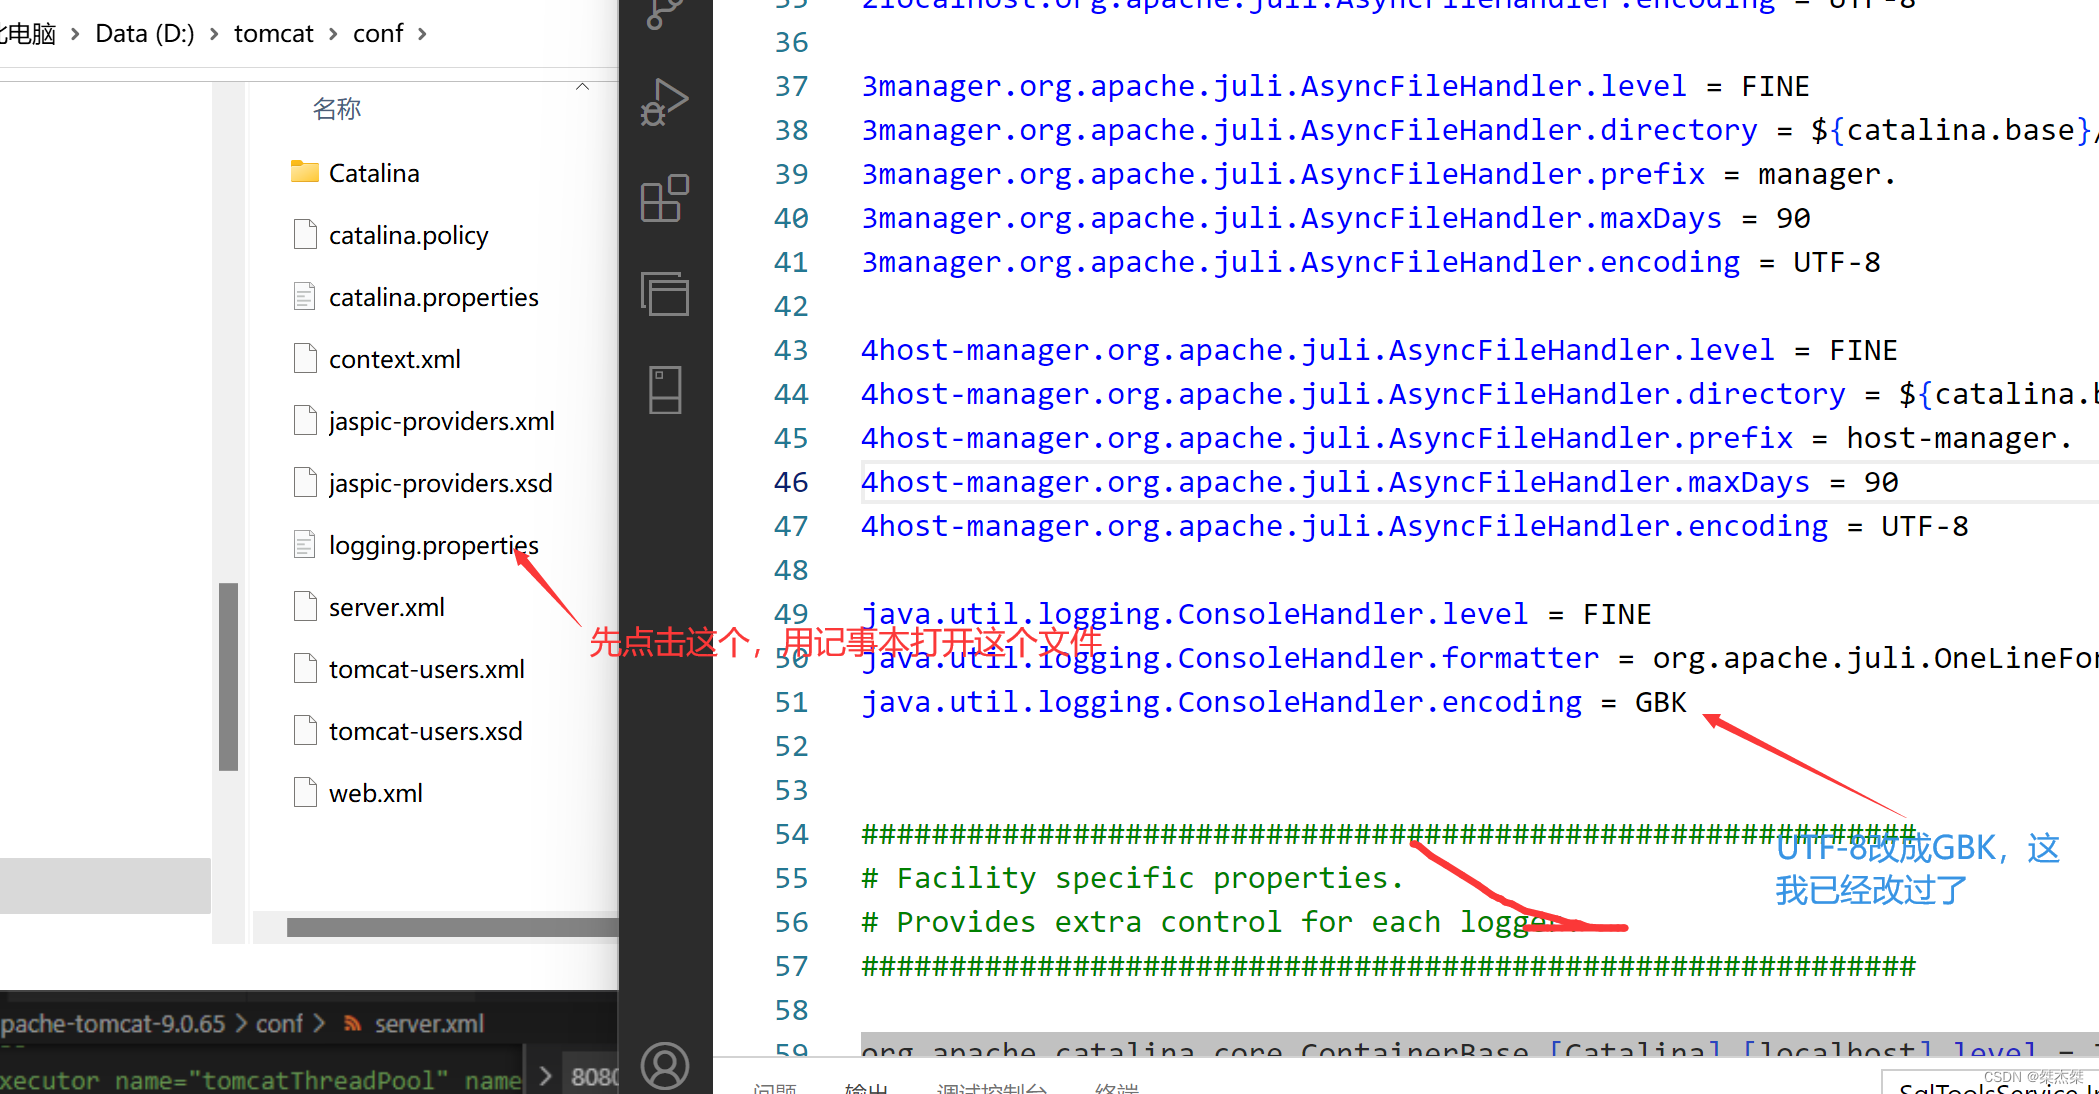Image resolution: width=2099 pixels, height=1094 pixels.
Task: Open the server-cabinet icon in activity bar
Action: (665, 390)
